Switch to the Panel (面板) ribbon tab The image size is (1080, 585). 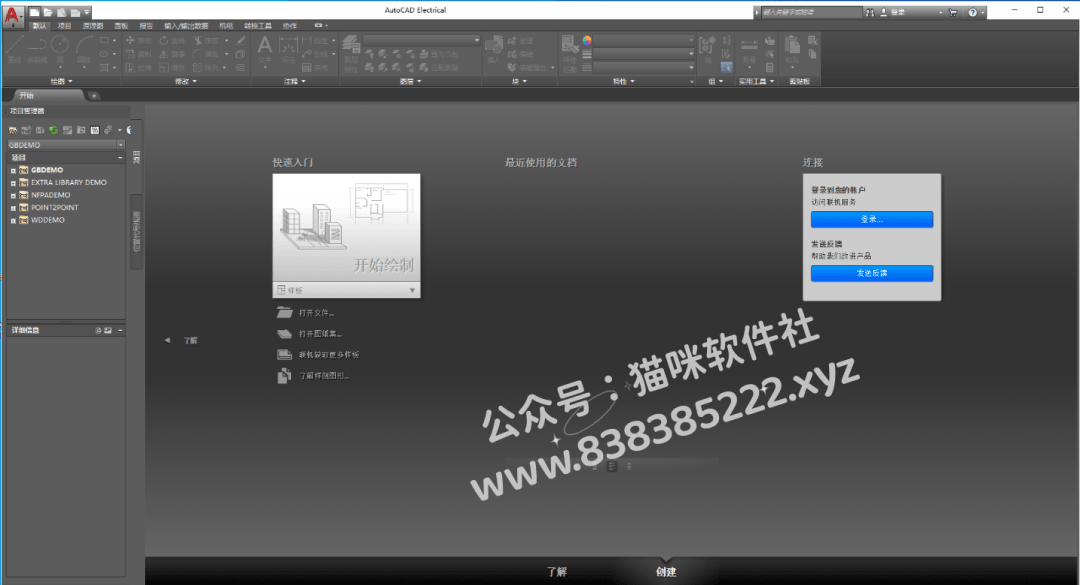121,25
